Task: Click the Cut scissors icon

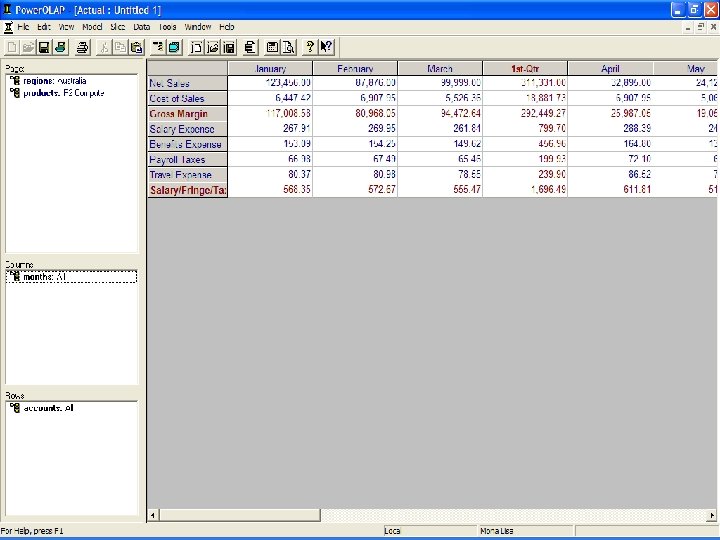Action: pos(104,47)
